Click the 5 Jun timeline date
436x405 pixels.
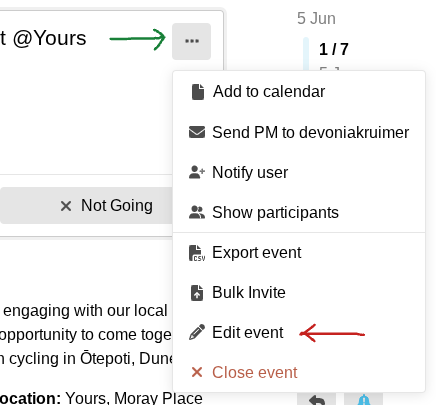pyautogui.click(x=316, y=18)
